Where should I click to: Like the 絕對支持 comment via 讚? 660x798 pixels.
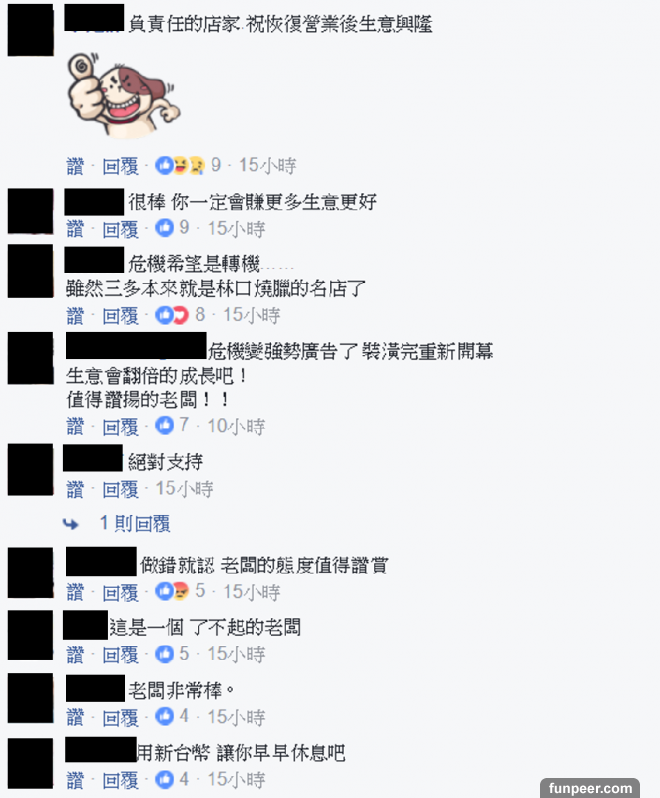tap(75, 489)
